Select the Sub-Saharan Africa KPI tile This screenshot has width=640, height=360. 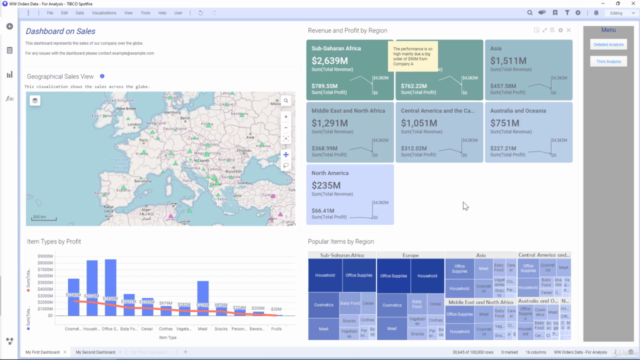click(350, 70)
